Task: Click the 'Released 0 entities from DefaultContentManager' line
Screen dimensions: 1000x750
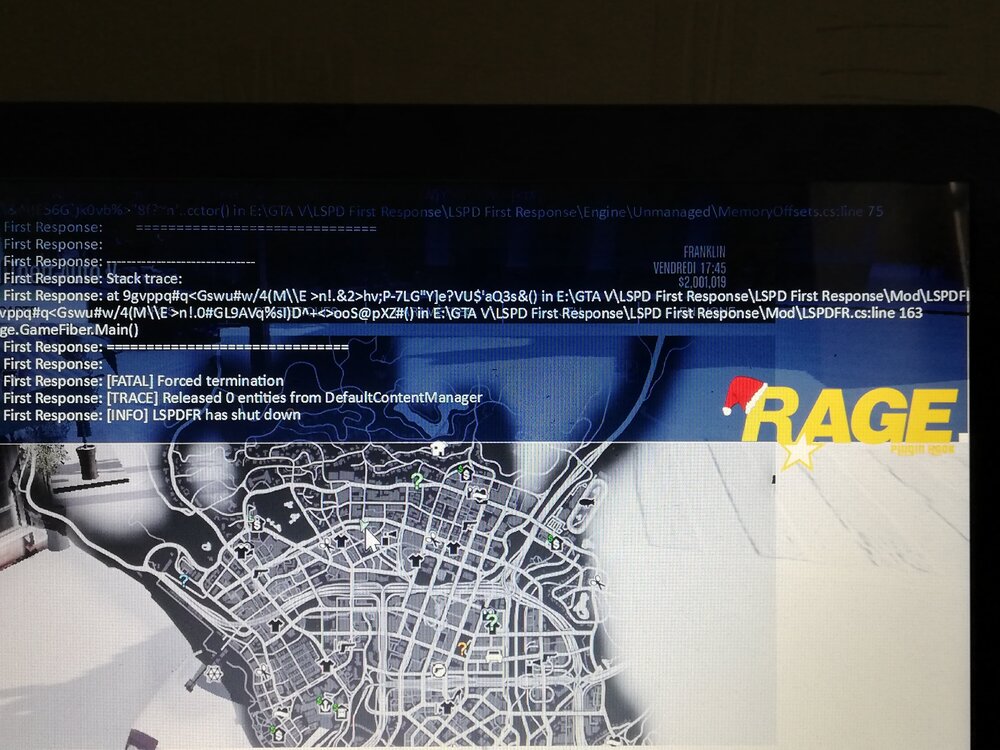Action: (x=322, y=398)
